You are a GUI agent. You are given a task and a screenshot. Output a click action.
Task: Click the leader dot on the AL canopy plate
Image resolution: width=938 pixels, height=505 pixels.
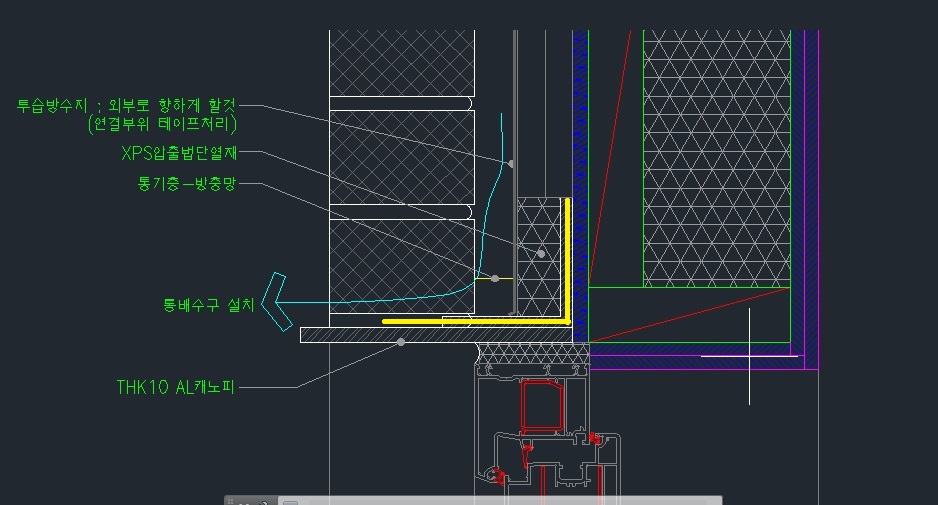point(400,342)
